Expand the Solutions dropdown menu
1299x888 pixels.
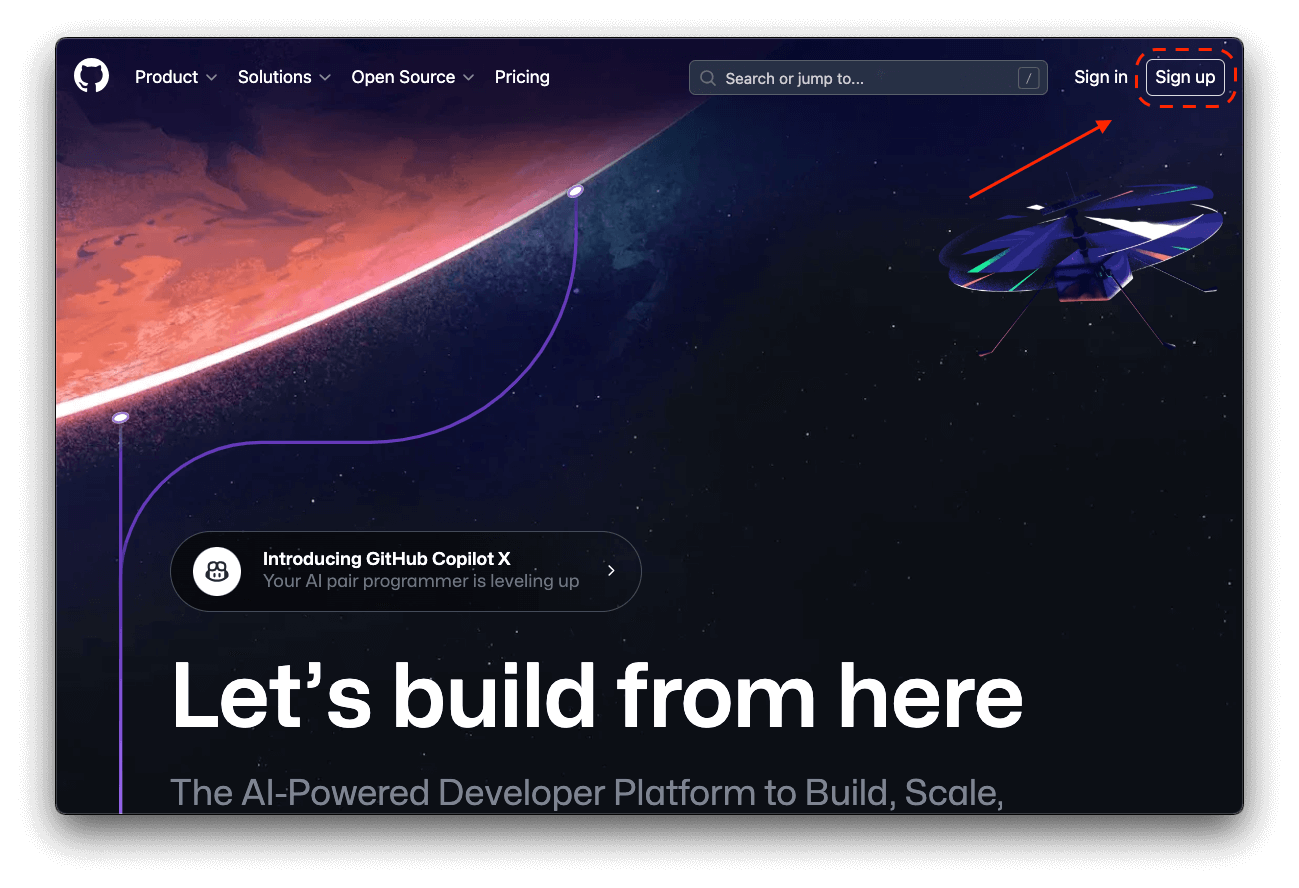point(284,77)
